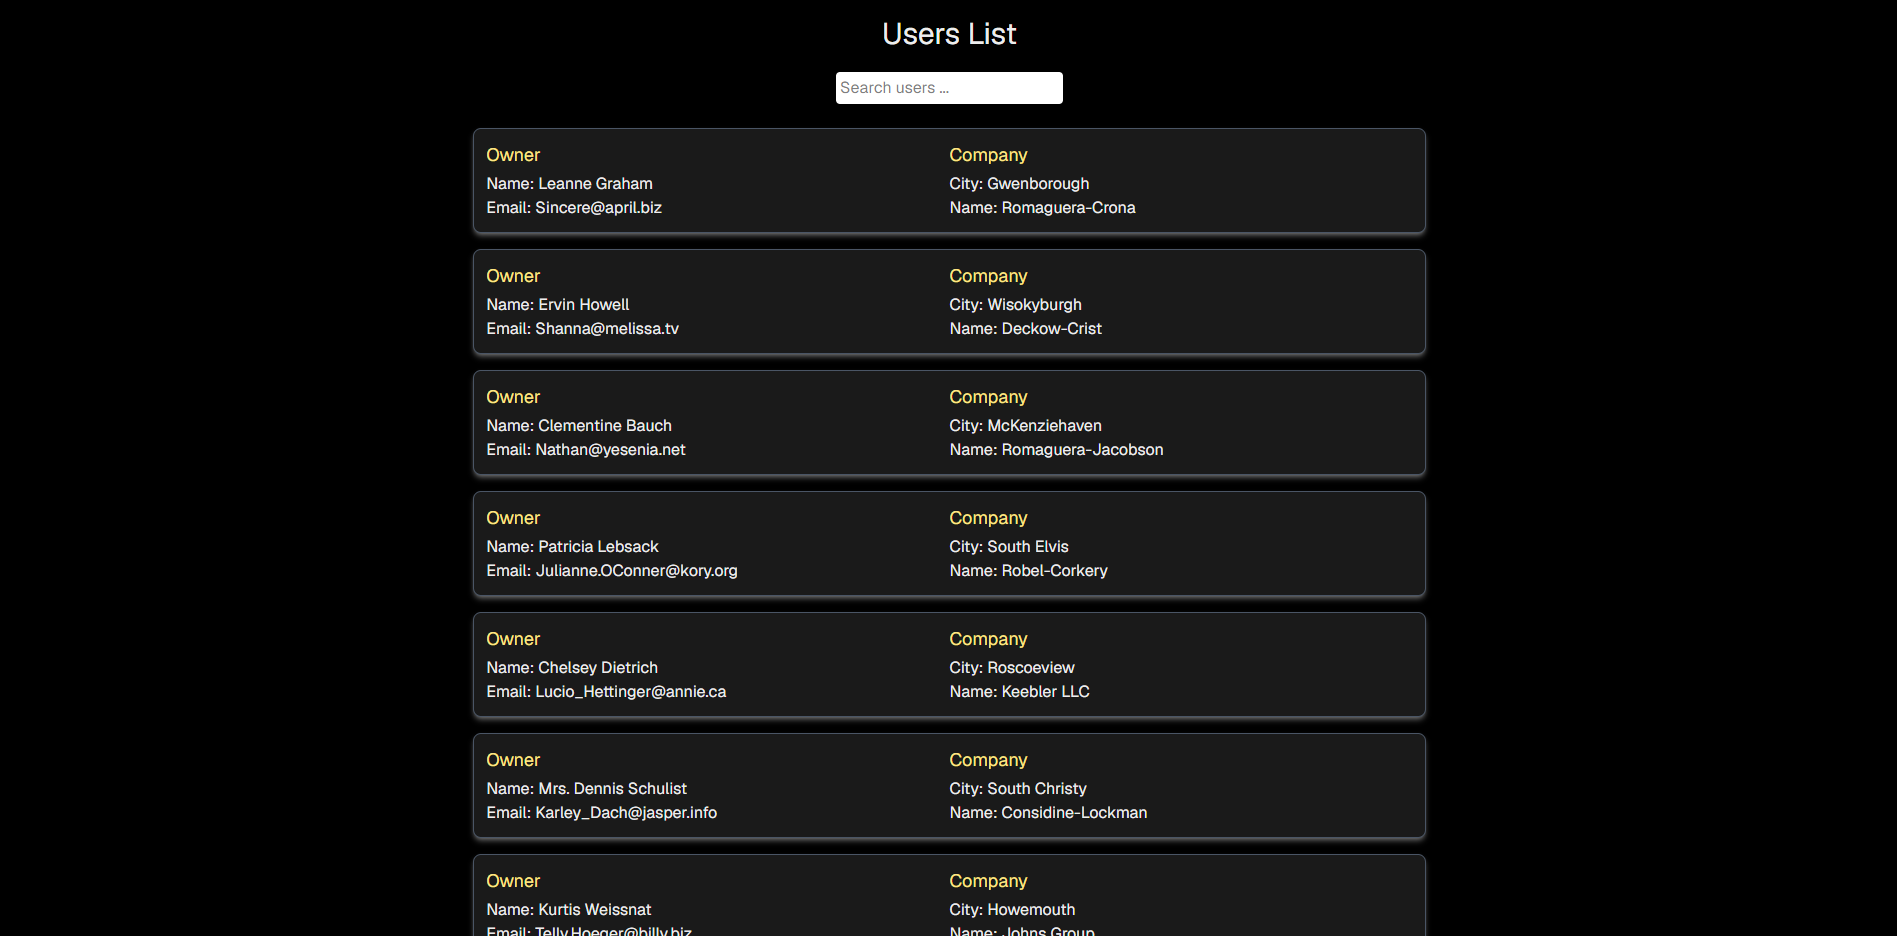Click the city Wisokyburgh
This screenshot has height=936, width=1897.
[x=1034, y=305]
